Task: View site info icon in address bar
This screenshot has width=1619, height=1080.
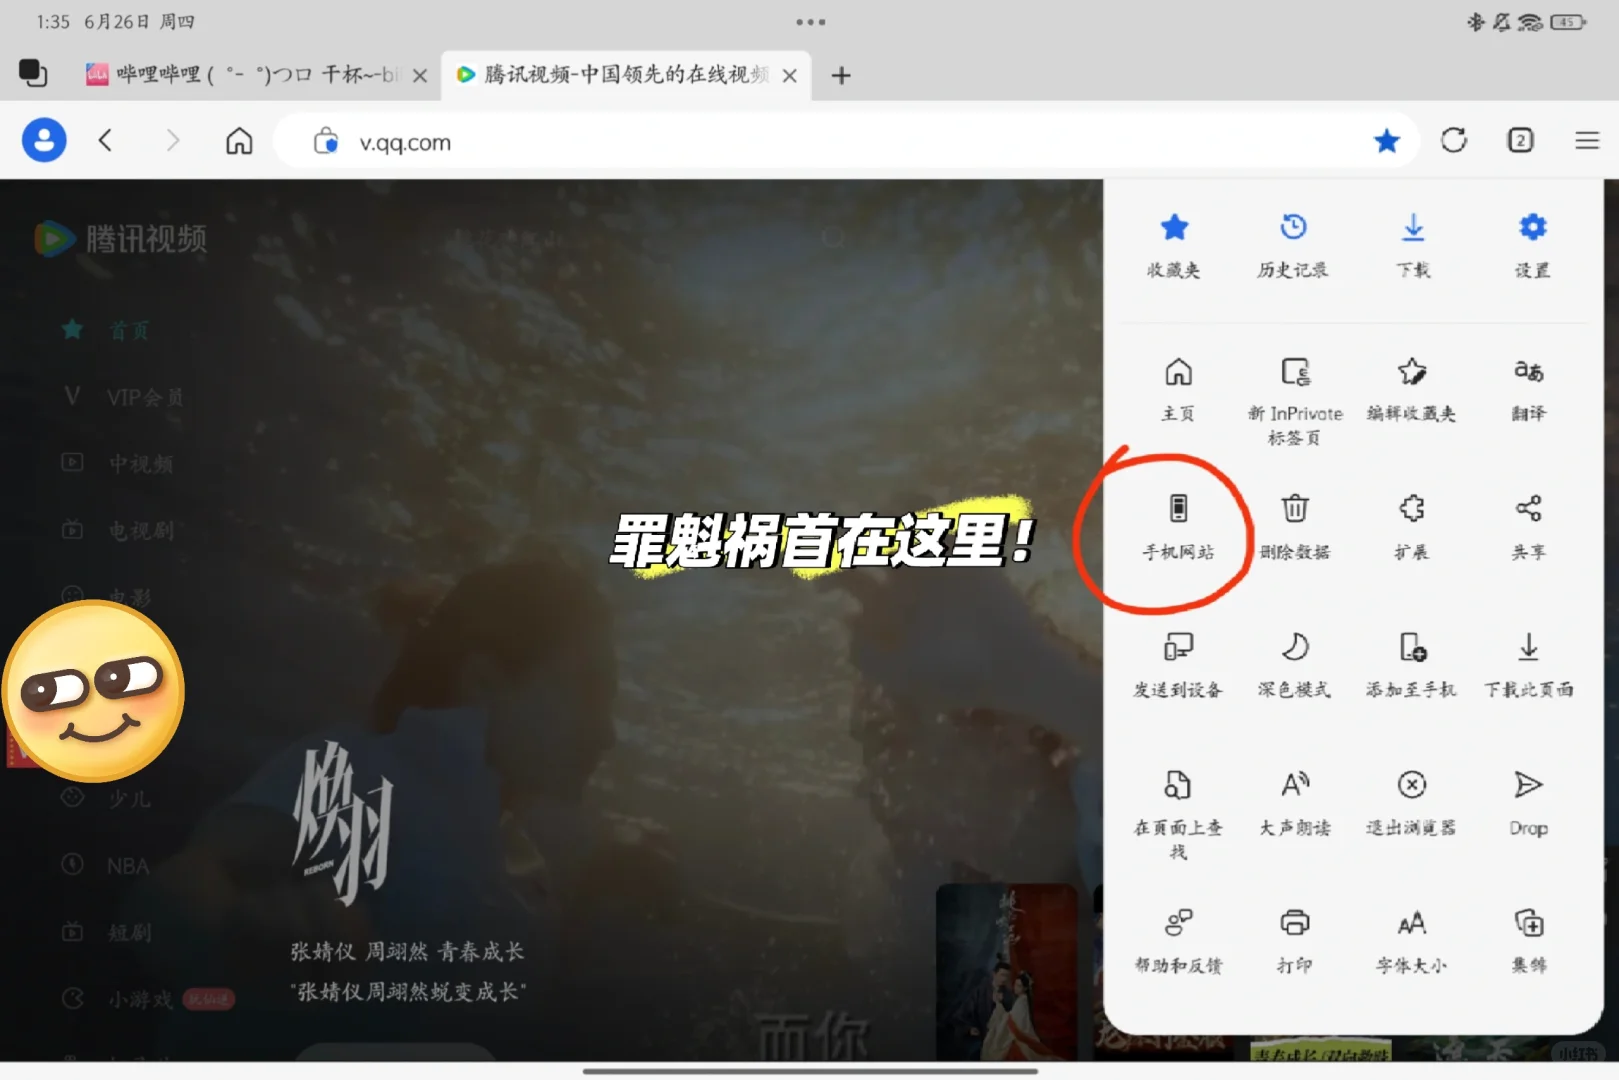Action: [326, 141]
